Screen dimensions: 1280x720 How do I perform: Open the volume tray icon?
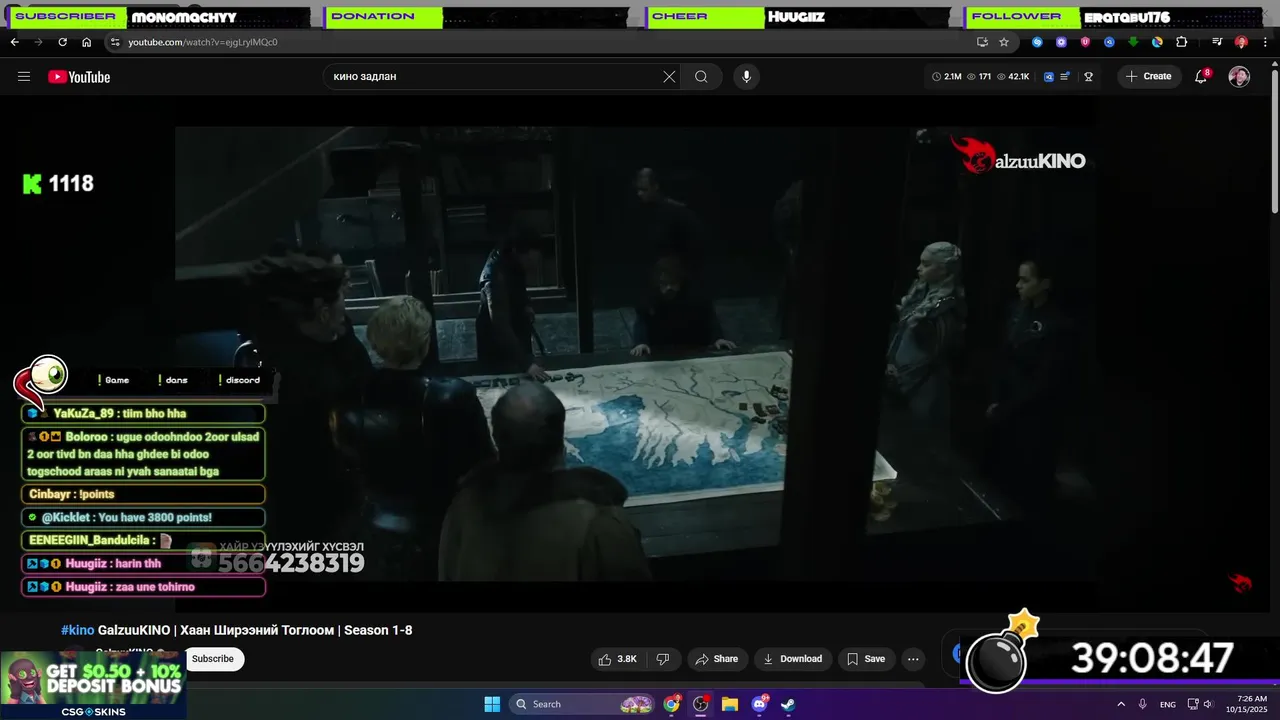pos(1208,704)
